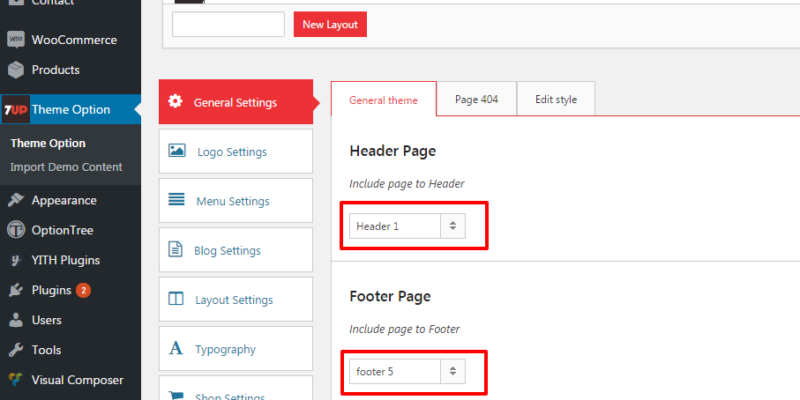
Task: Open Typography settings section
Action: (x=236, y=349)
